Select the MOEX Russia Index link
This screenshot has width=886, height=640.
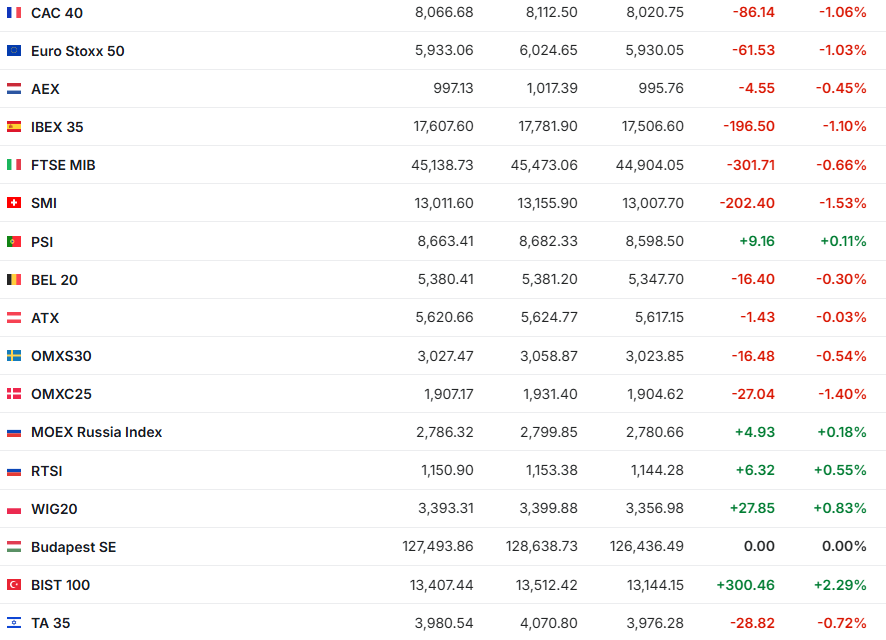point(96,432)
